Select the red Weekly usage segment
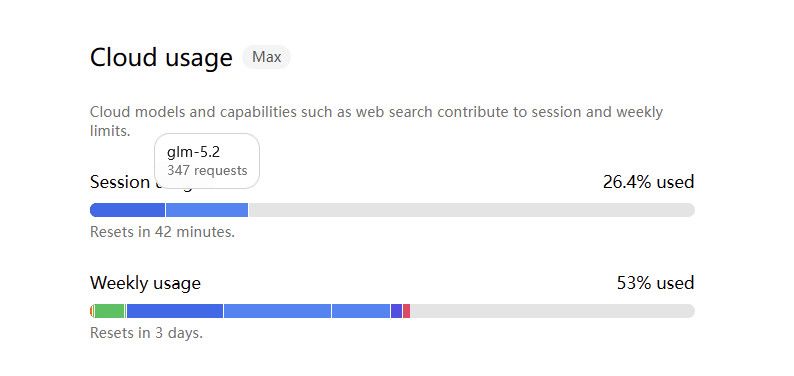Screen dimensions: 794x376 (407, 311)
